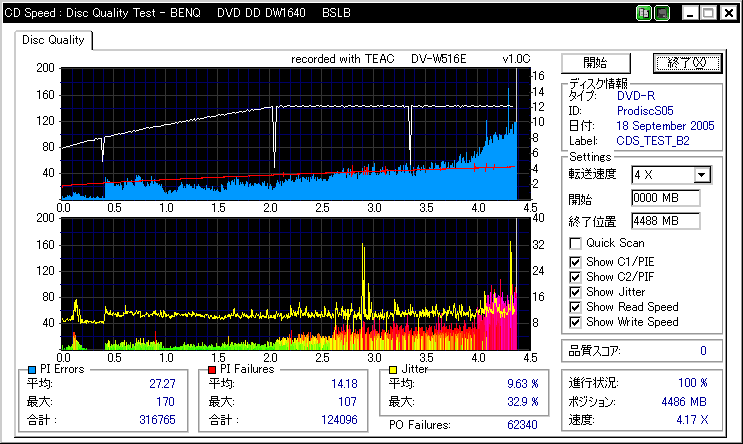Click speed value 4.17 X

coord(692,420)
